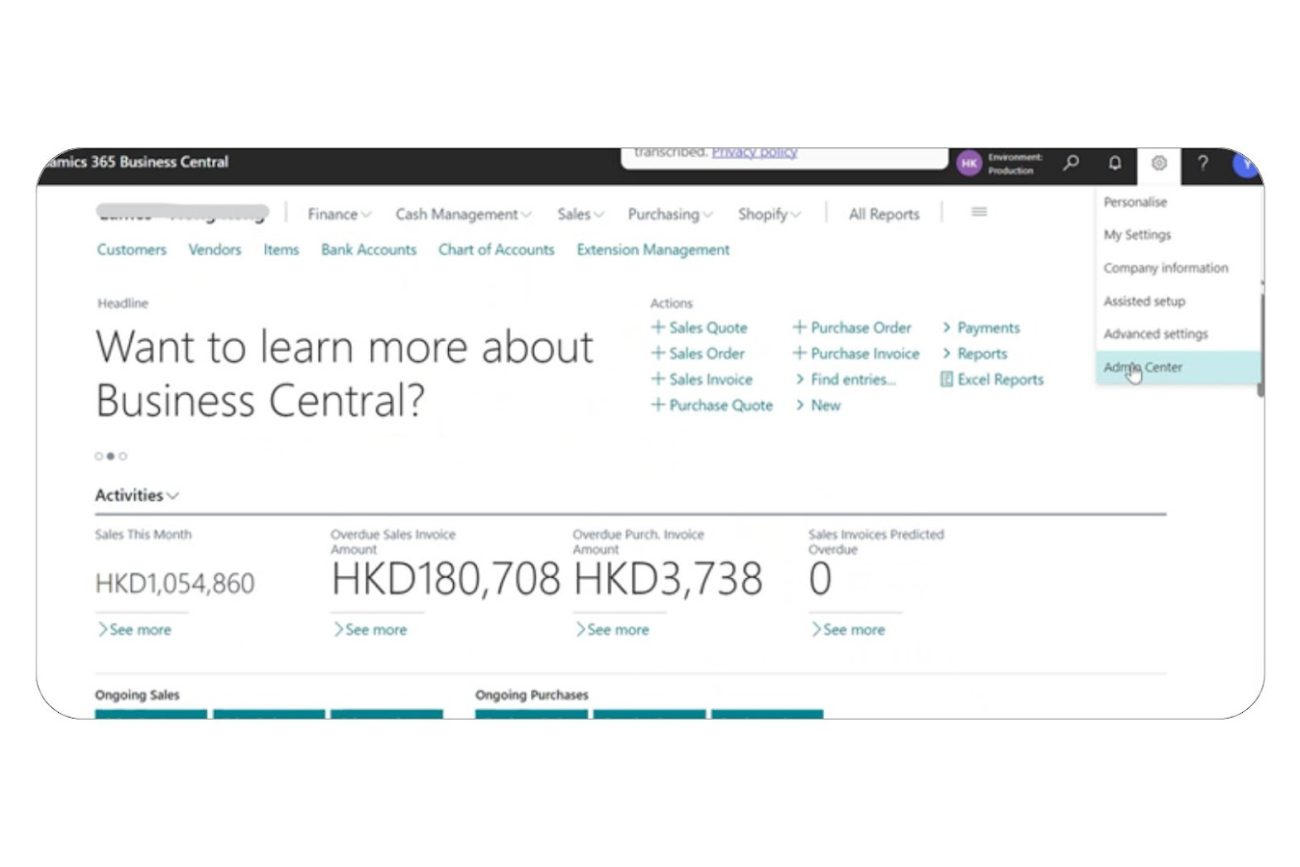Open the notifications bell icon
This screenshot has height=867, width=1300.
coord(1115,163)
